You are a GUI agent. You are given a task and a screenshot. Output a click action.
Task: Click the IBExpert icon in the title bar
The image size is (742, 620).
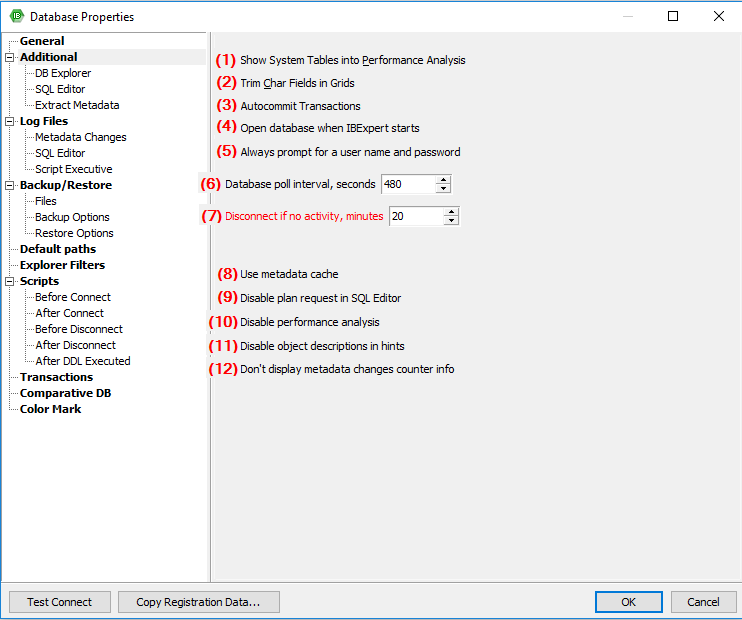click(17, 16)
